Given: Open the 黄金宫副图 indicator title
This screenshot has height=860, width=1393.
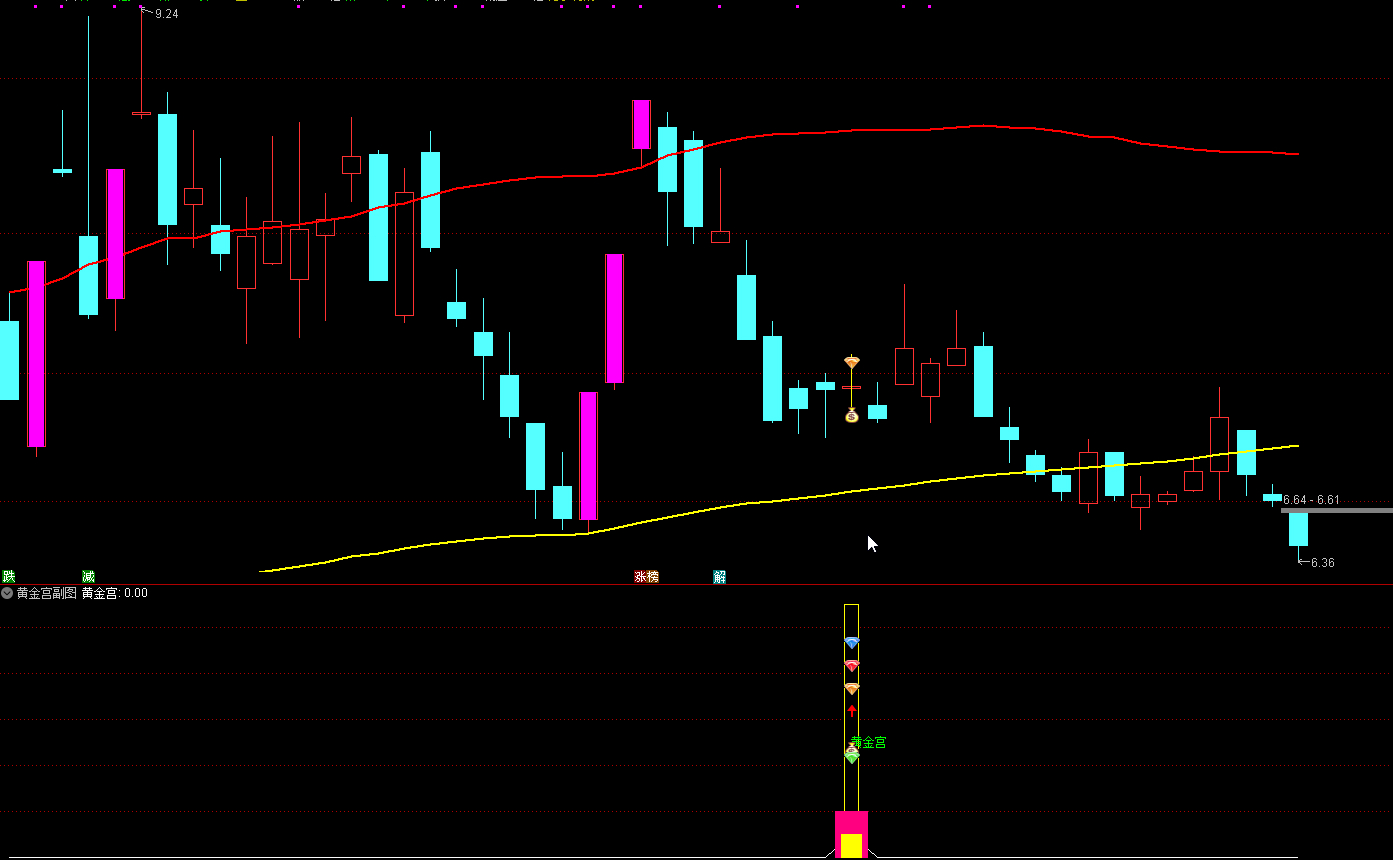Looking at the screenshot, I should tap(46, 593).
